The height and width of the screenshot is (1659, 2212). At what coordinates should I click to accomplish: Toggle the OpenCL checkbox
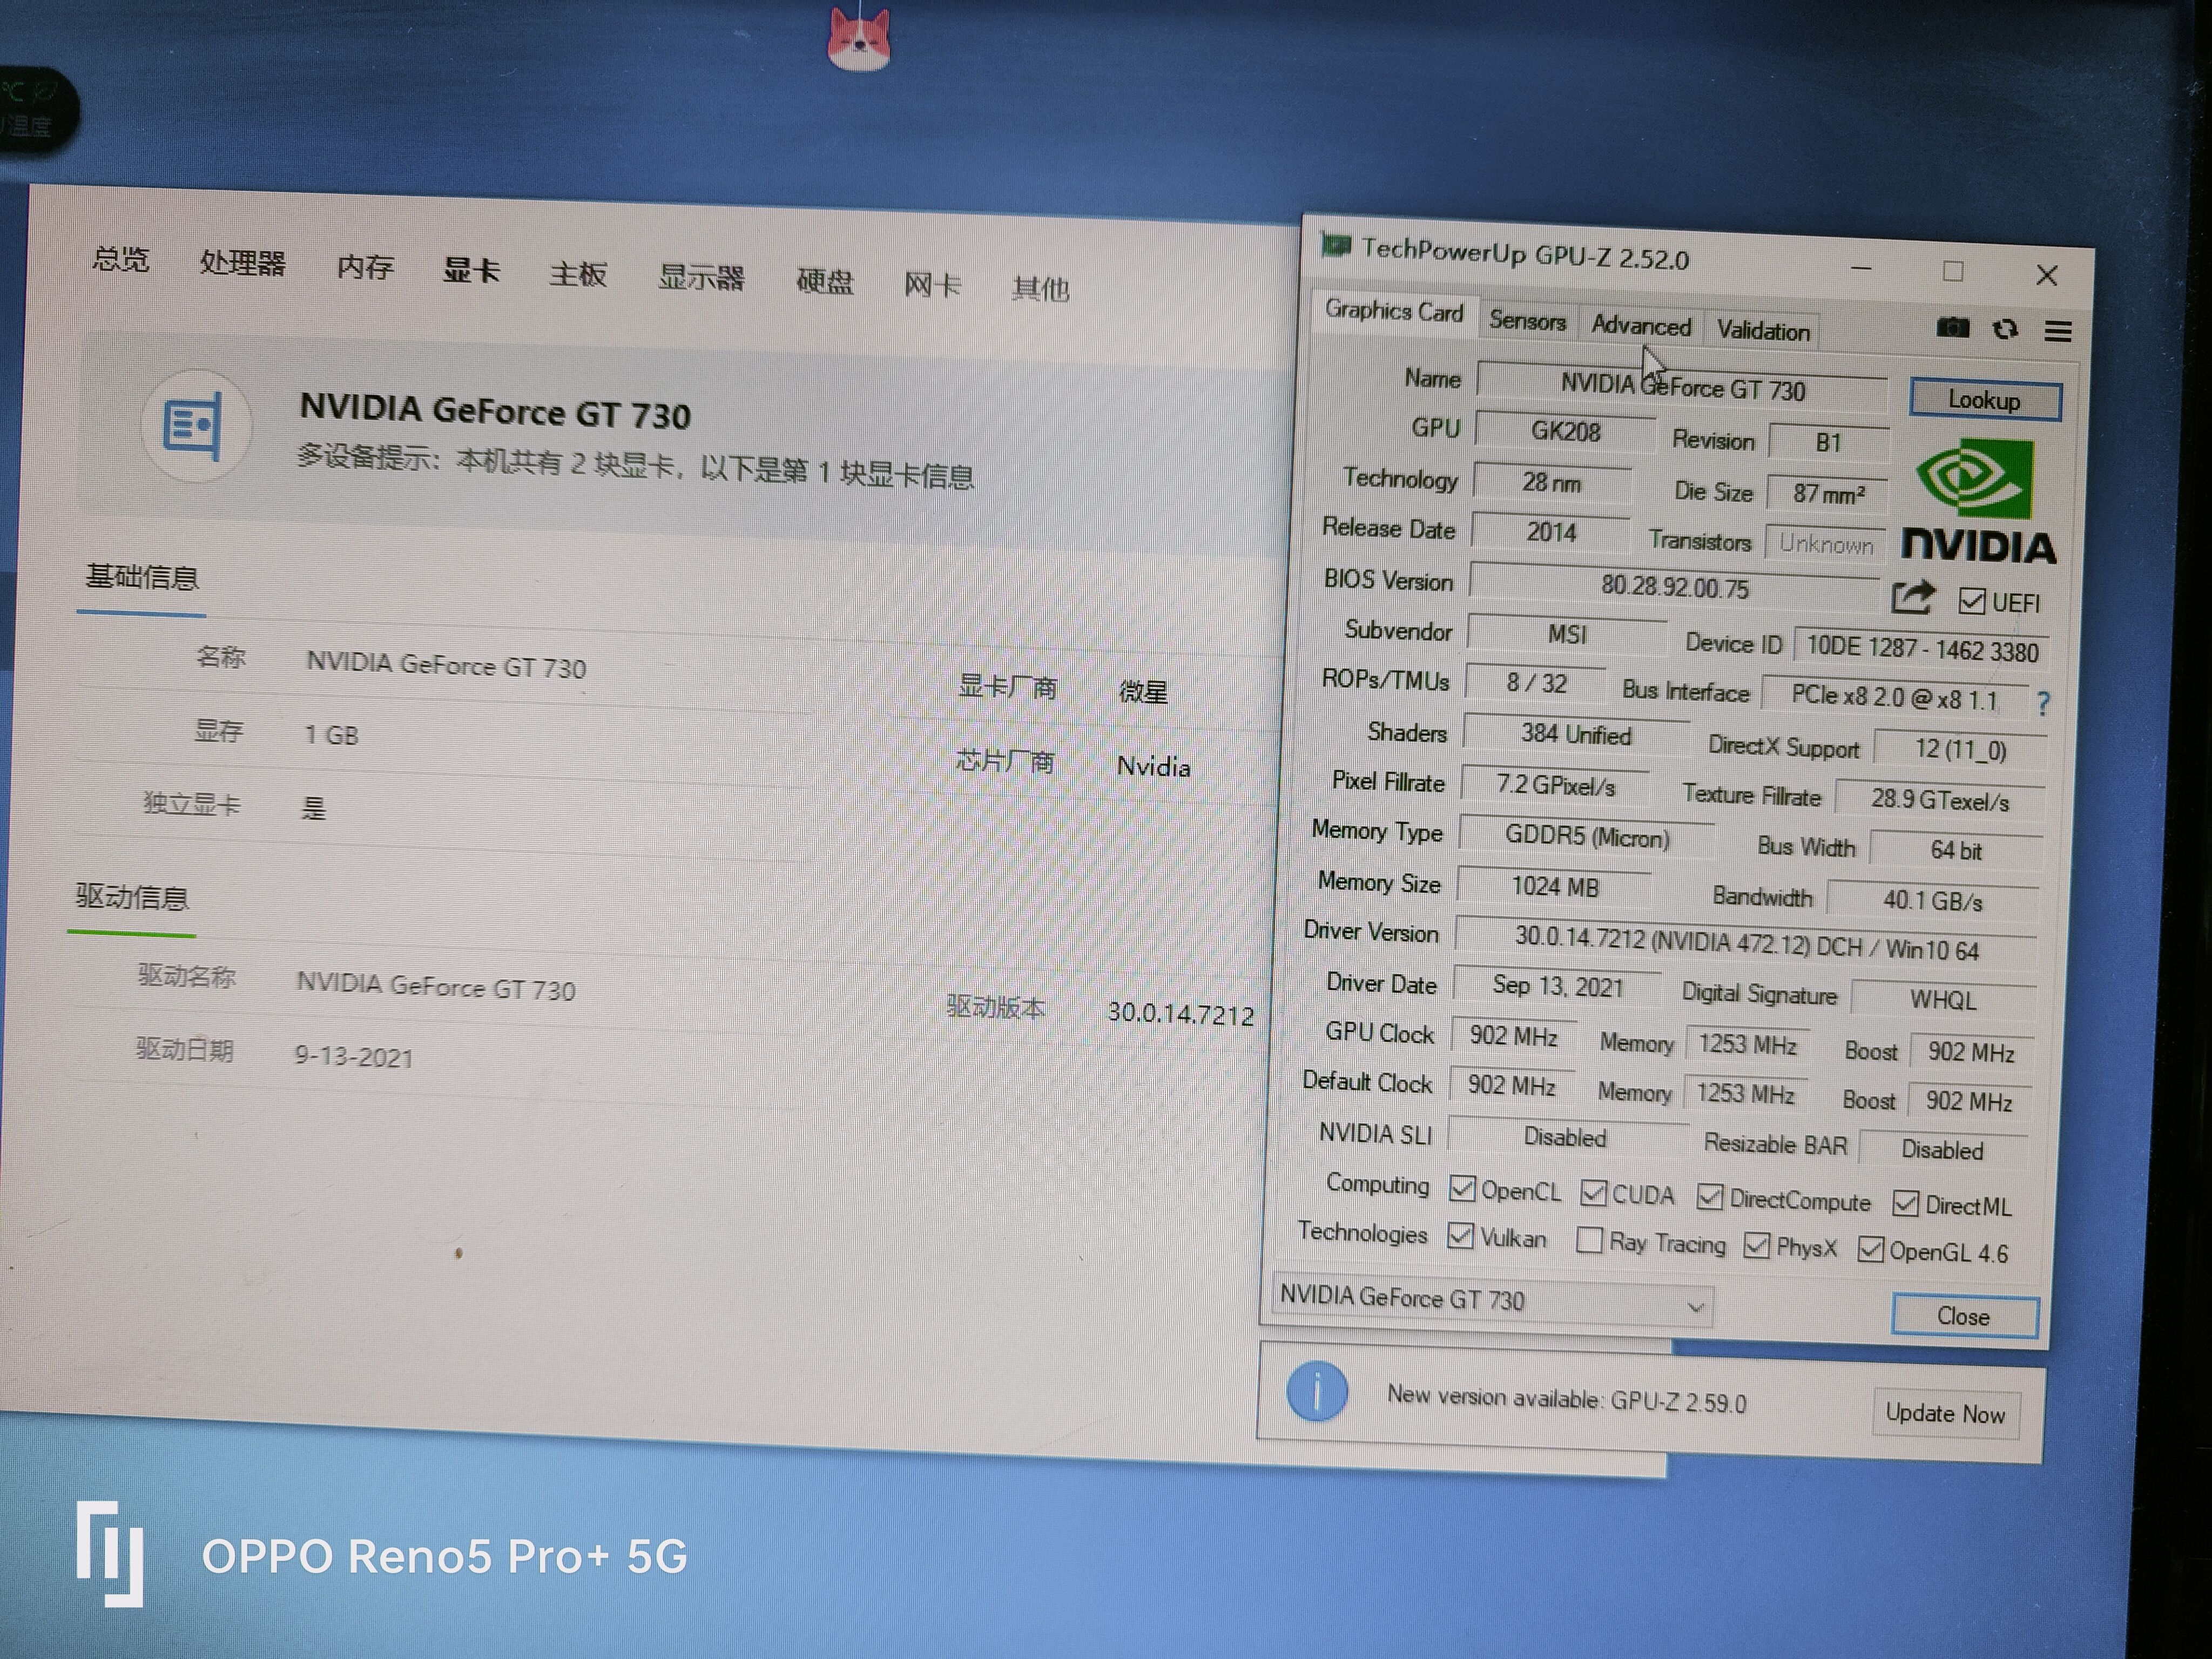1462,1188
